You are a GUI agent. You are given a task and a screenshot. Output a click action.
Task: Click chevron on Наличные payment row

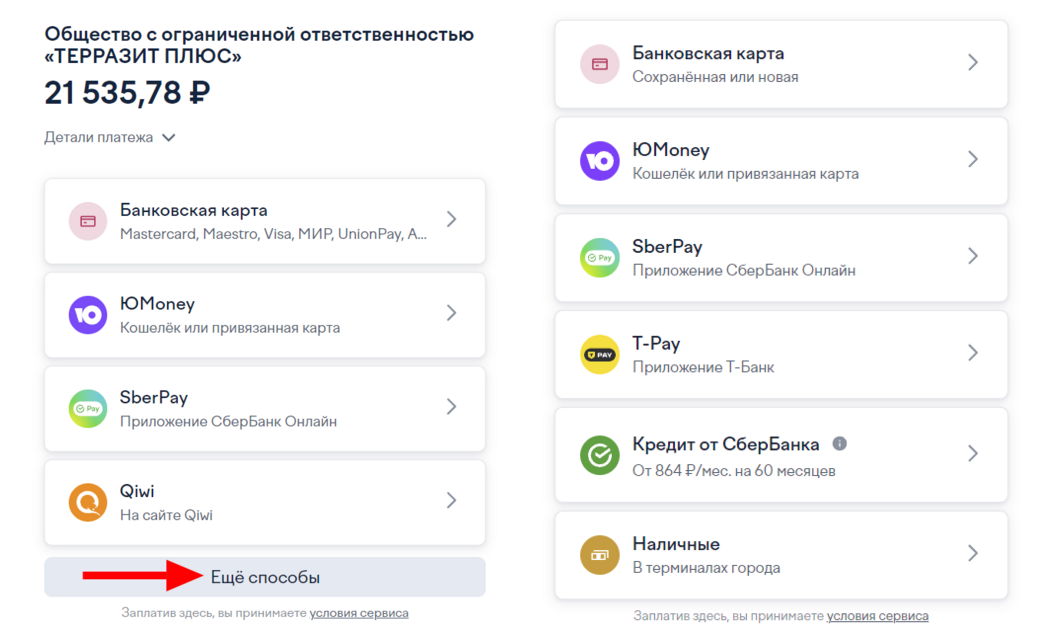click(973, 553)
